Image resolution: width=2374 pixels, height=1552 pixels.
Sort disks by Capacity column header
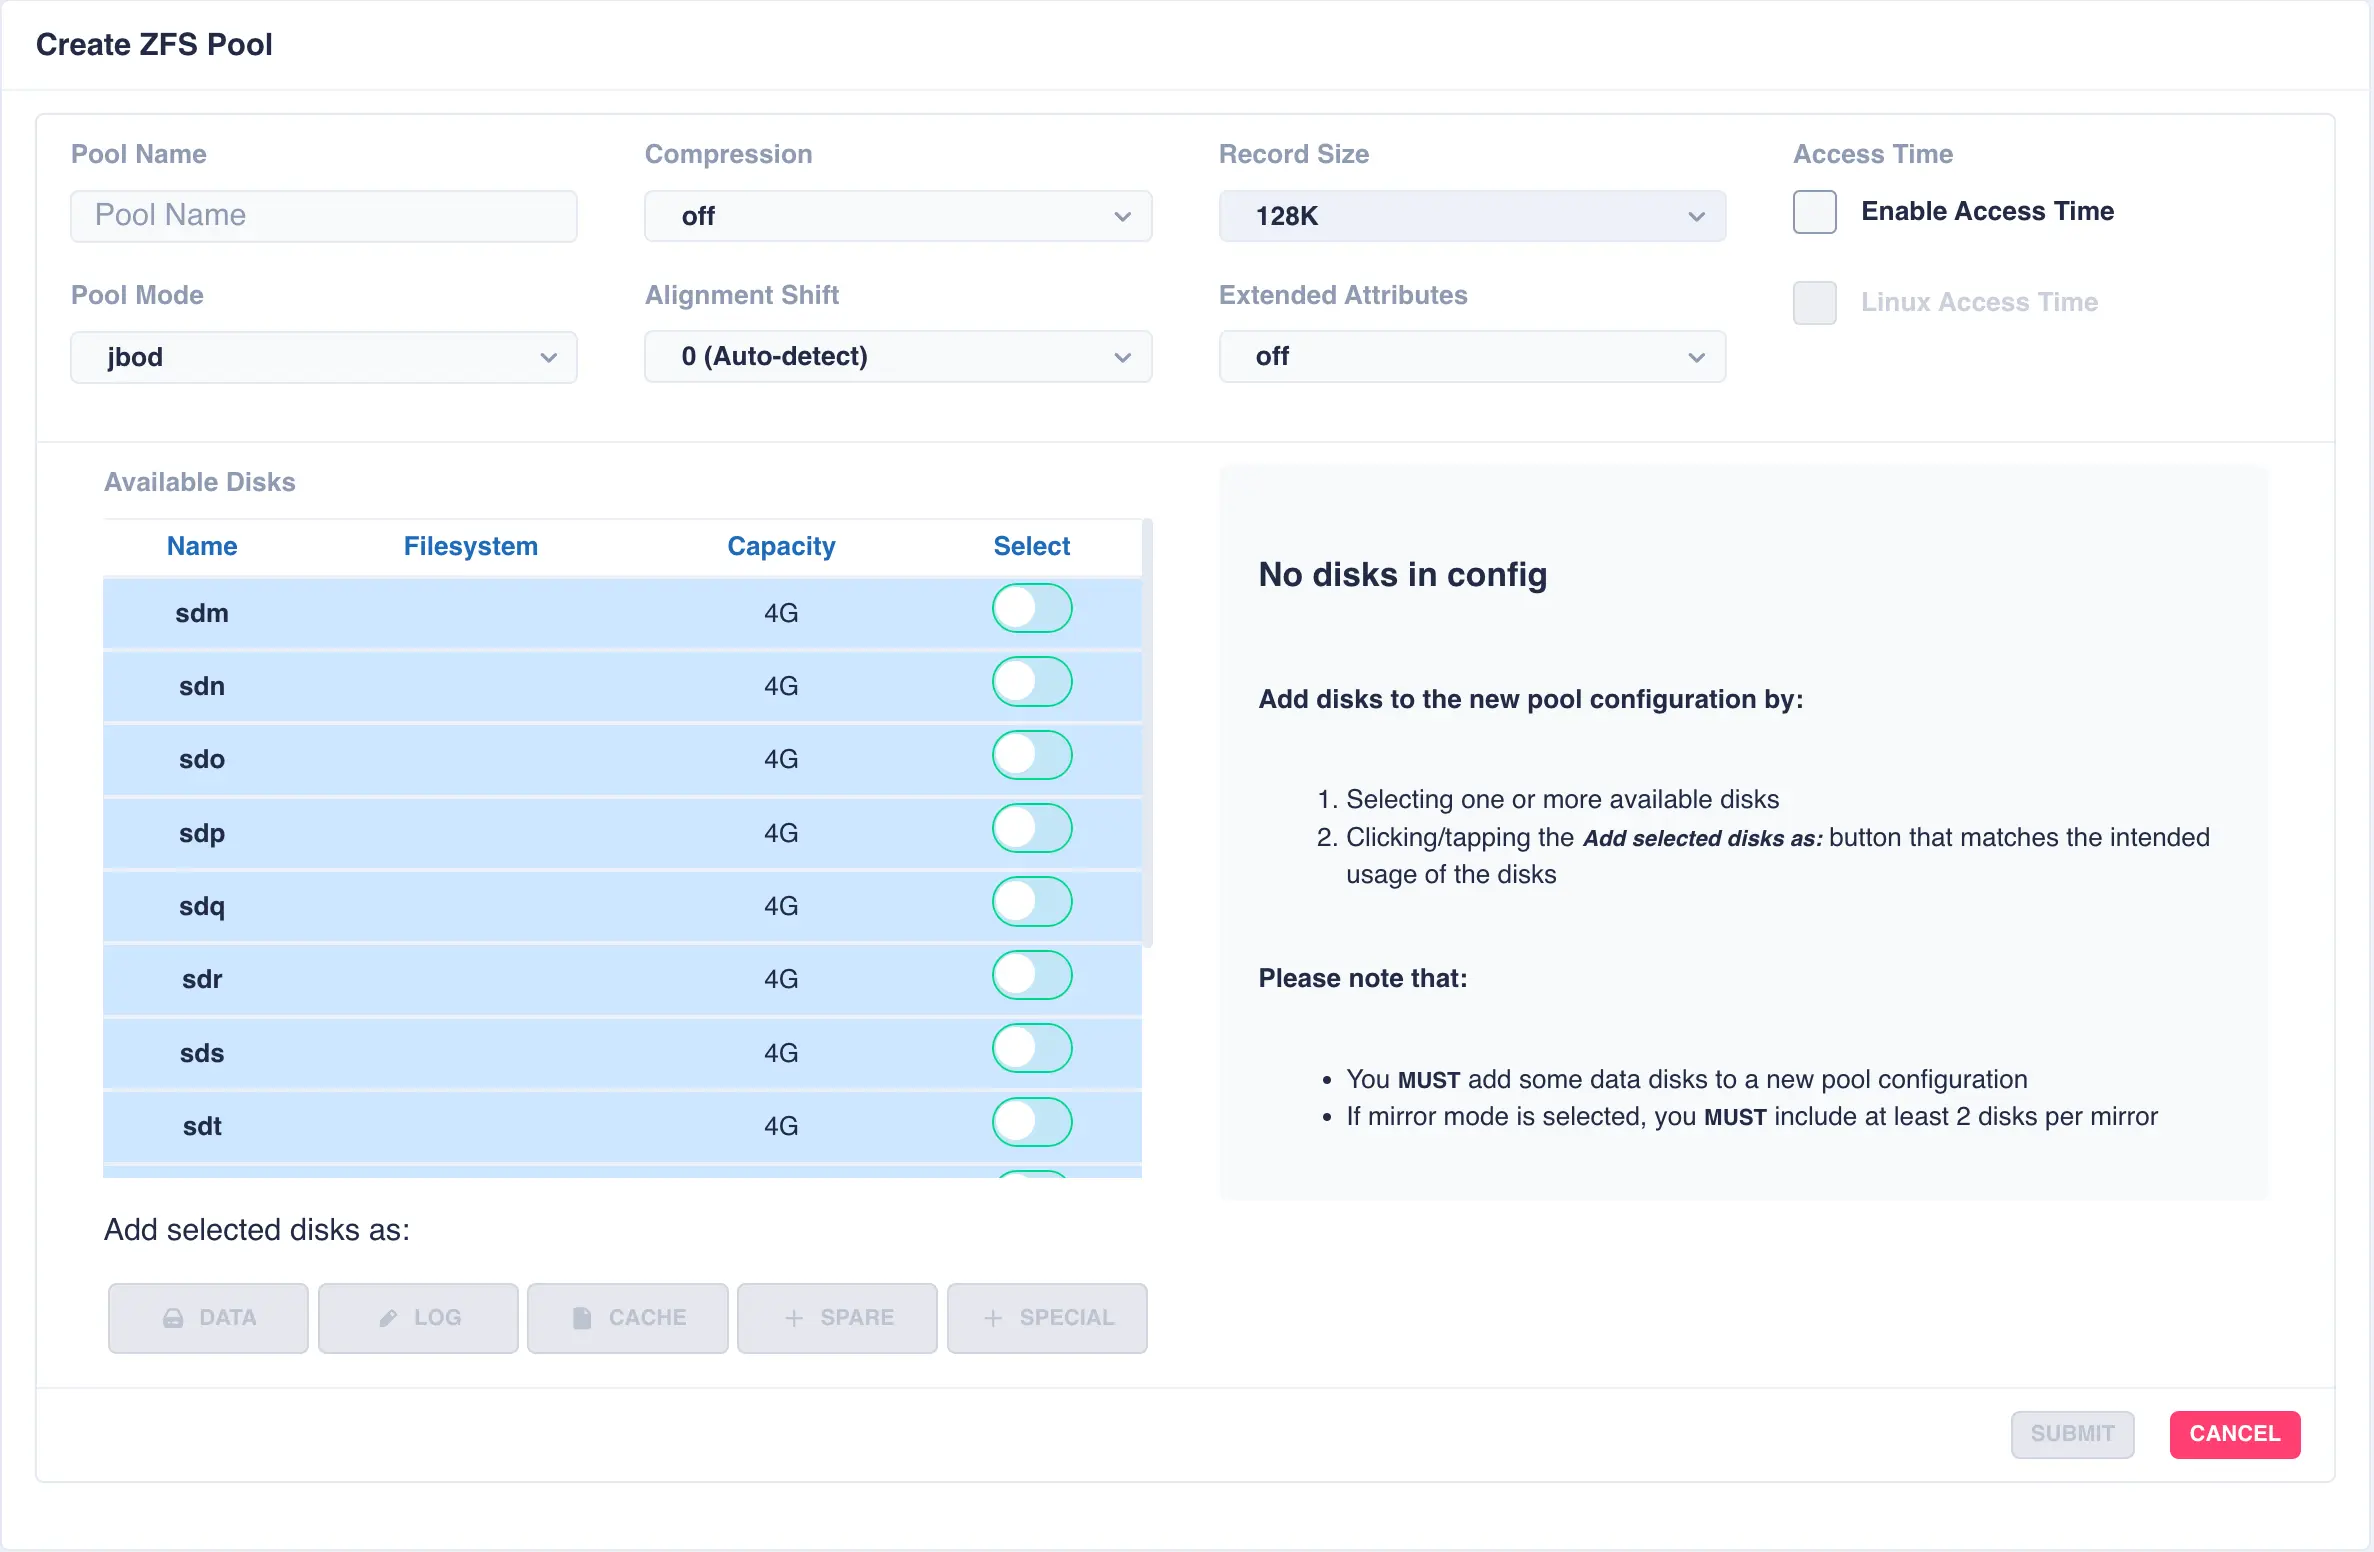(x=780, y=546)
